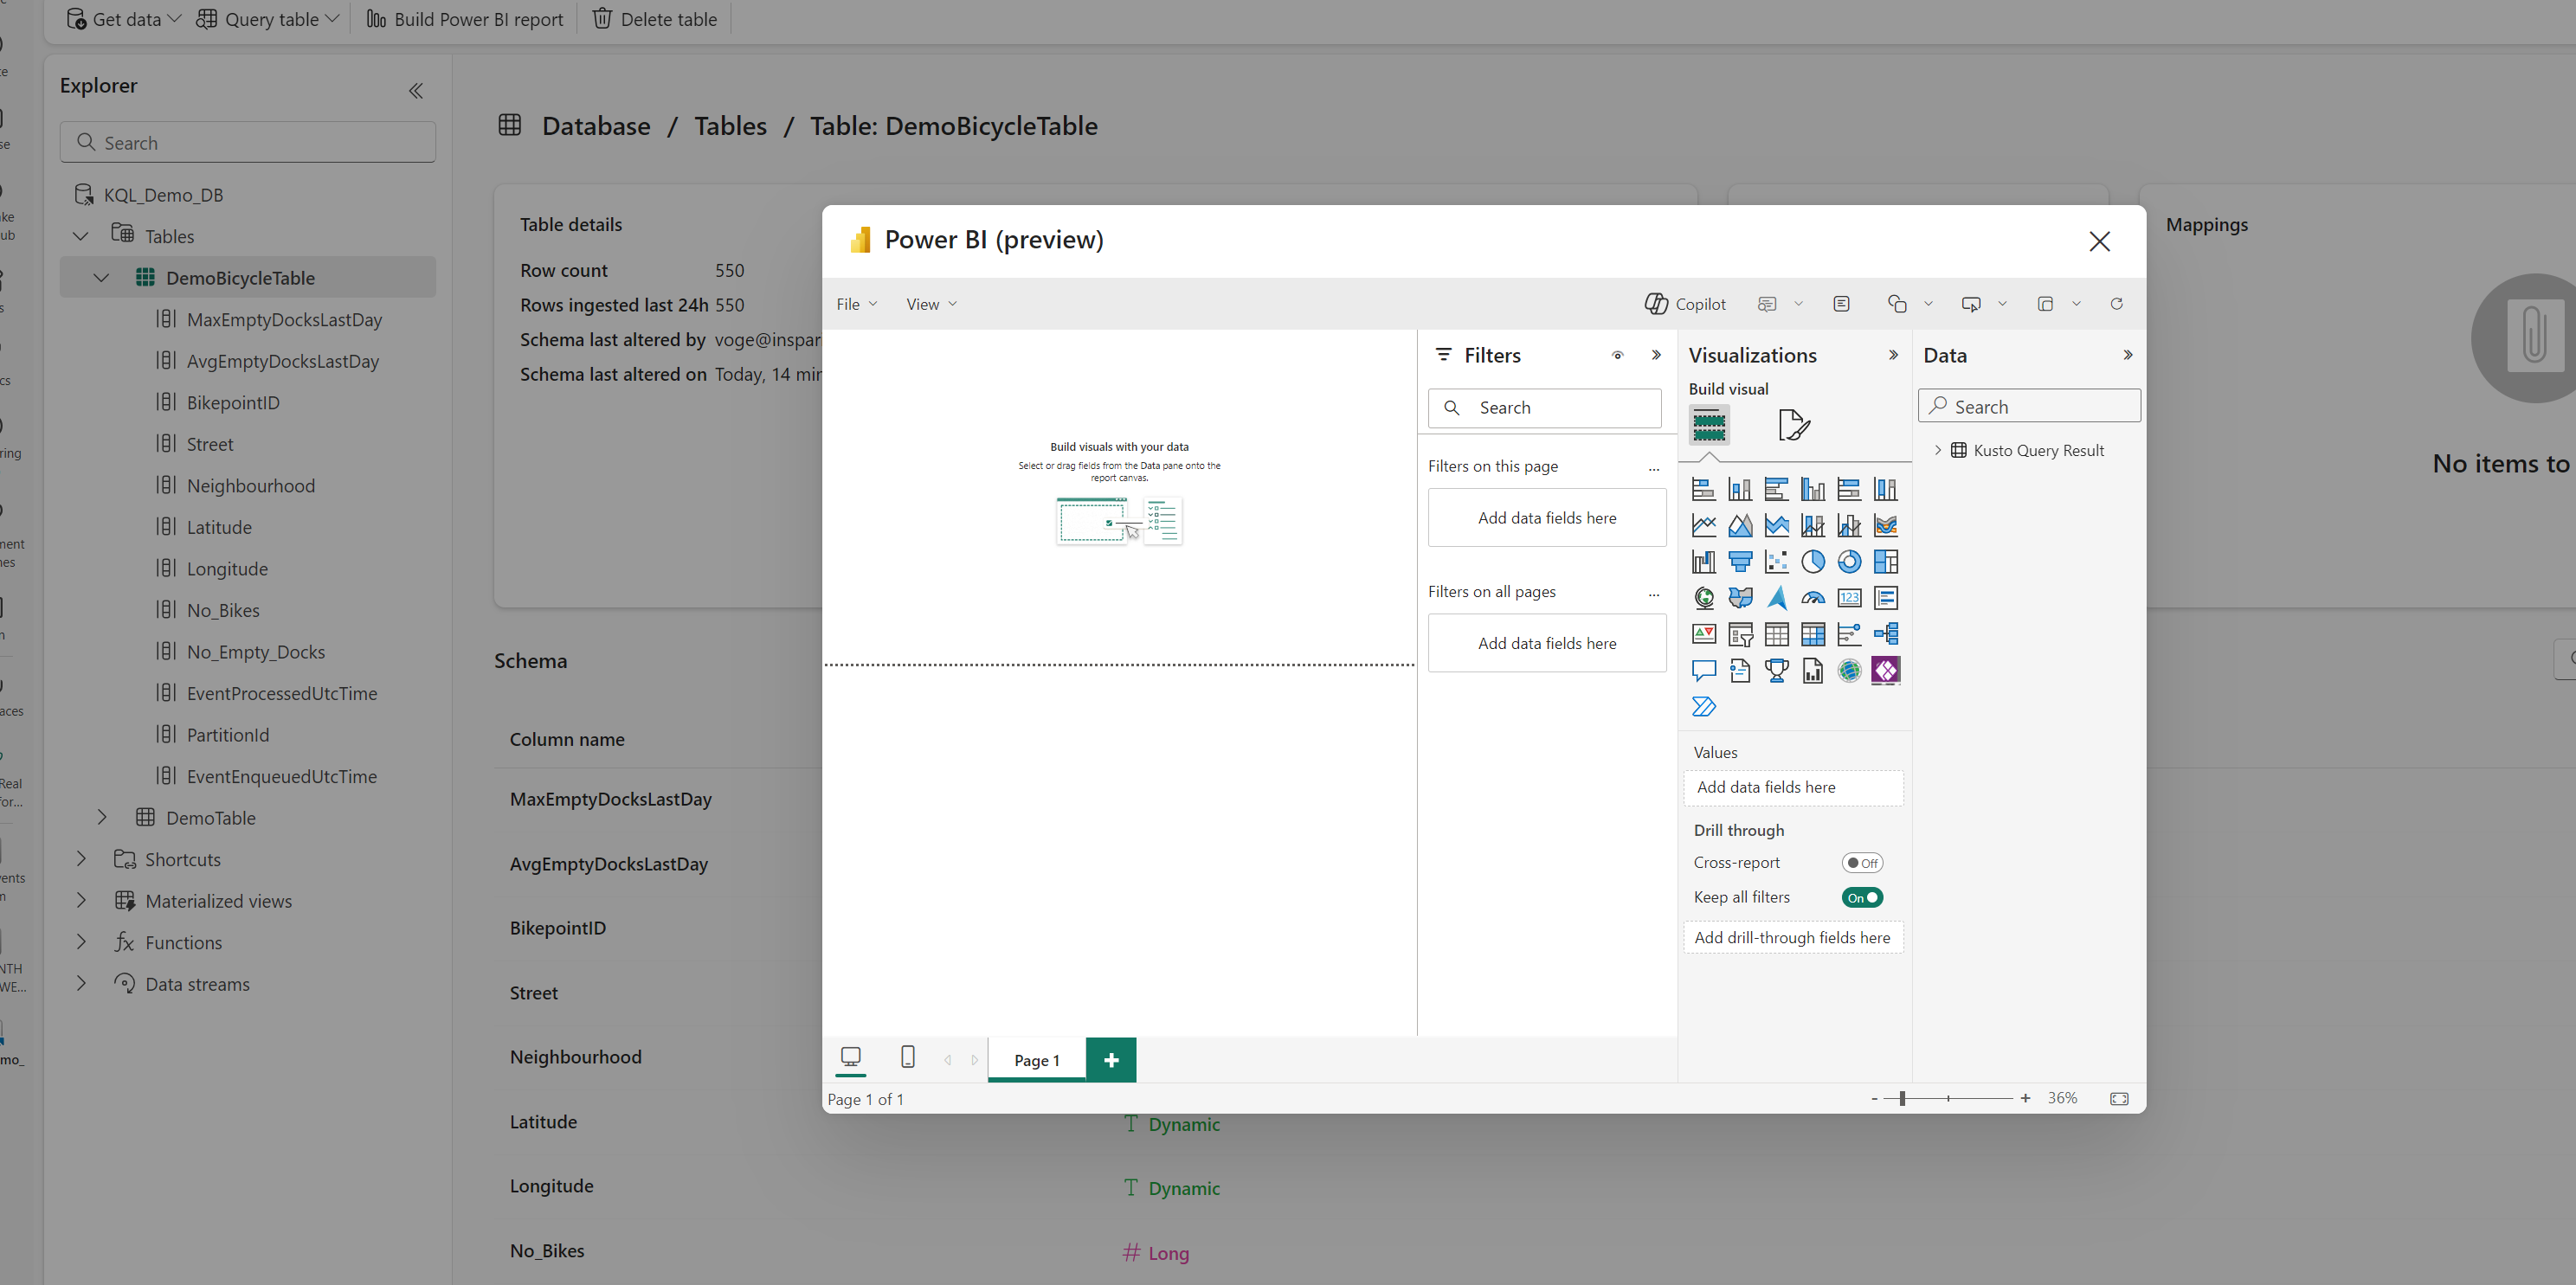Toggle Keep all filters switch
Image resolution: width=2576 pixels, height=1285 pixels.
pos(1862,898)
